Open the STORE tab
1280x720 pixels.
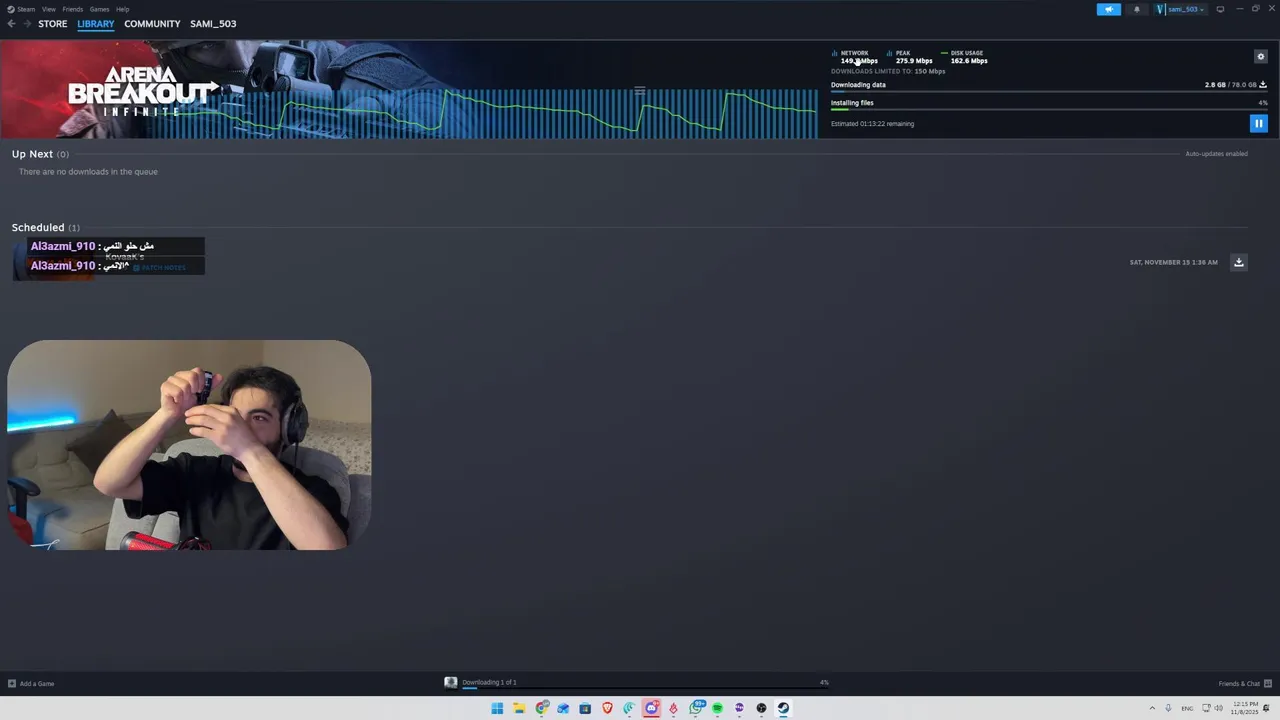(53, 24)
